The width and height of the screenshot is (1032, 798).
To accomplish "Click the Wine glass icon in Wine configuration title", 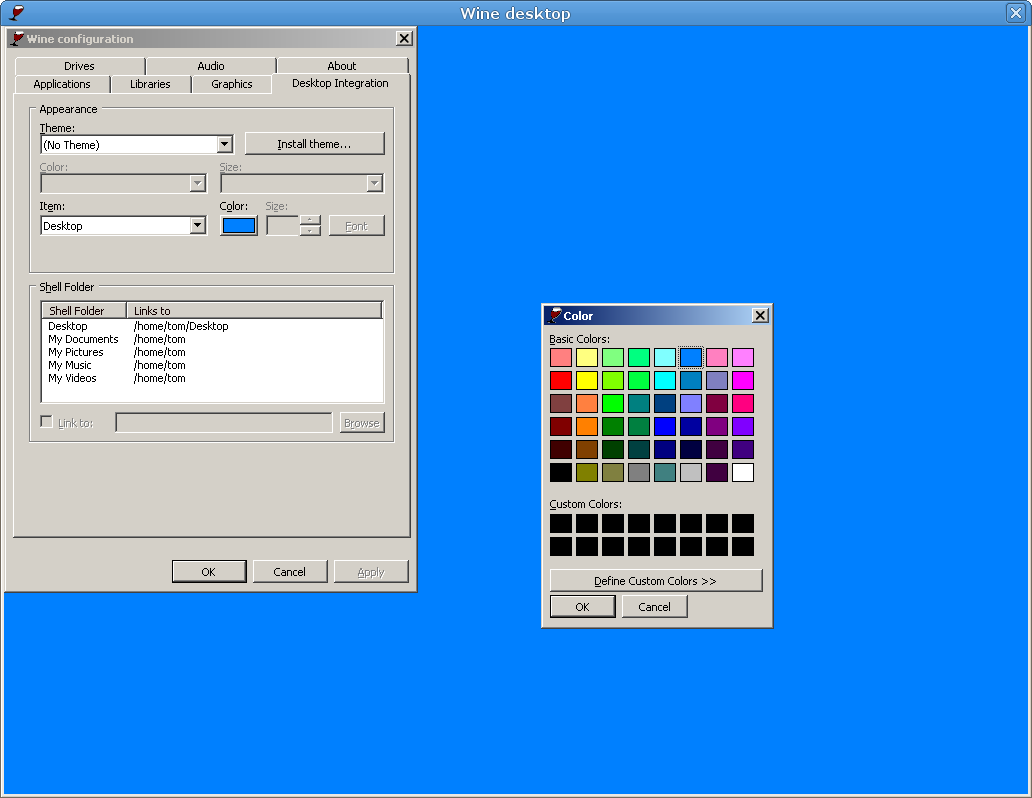I will pos(17,38).
